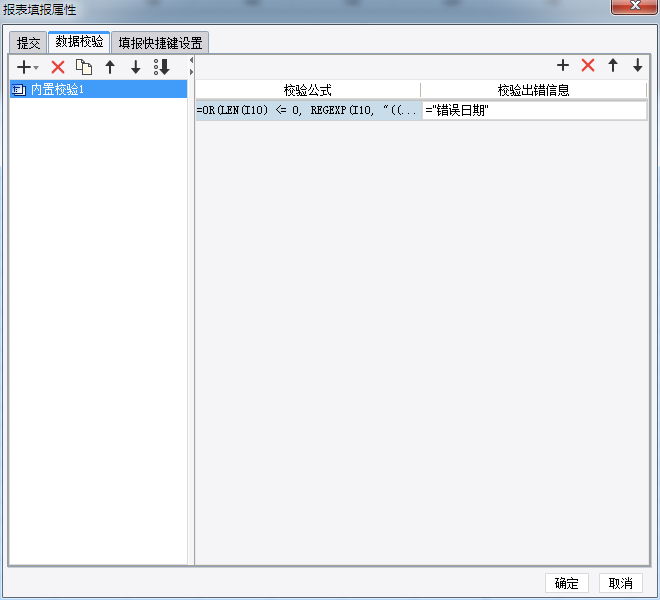Delete the formula row on right toolbar
Image resolution: width=660 pixels, height=600 pixels.
click(x=588, y=65)
